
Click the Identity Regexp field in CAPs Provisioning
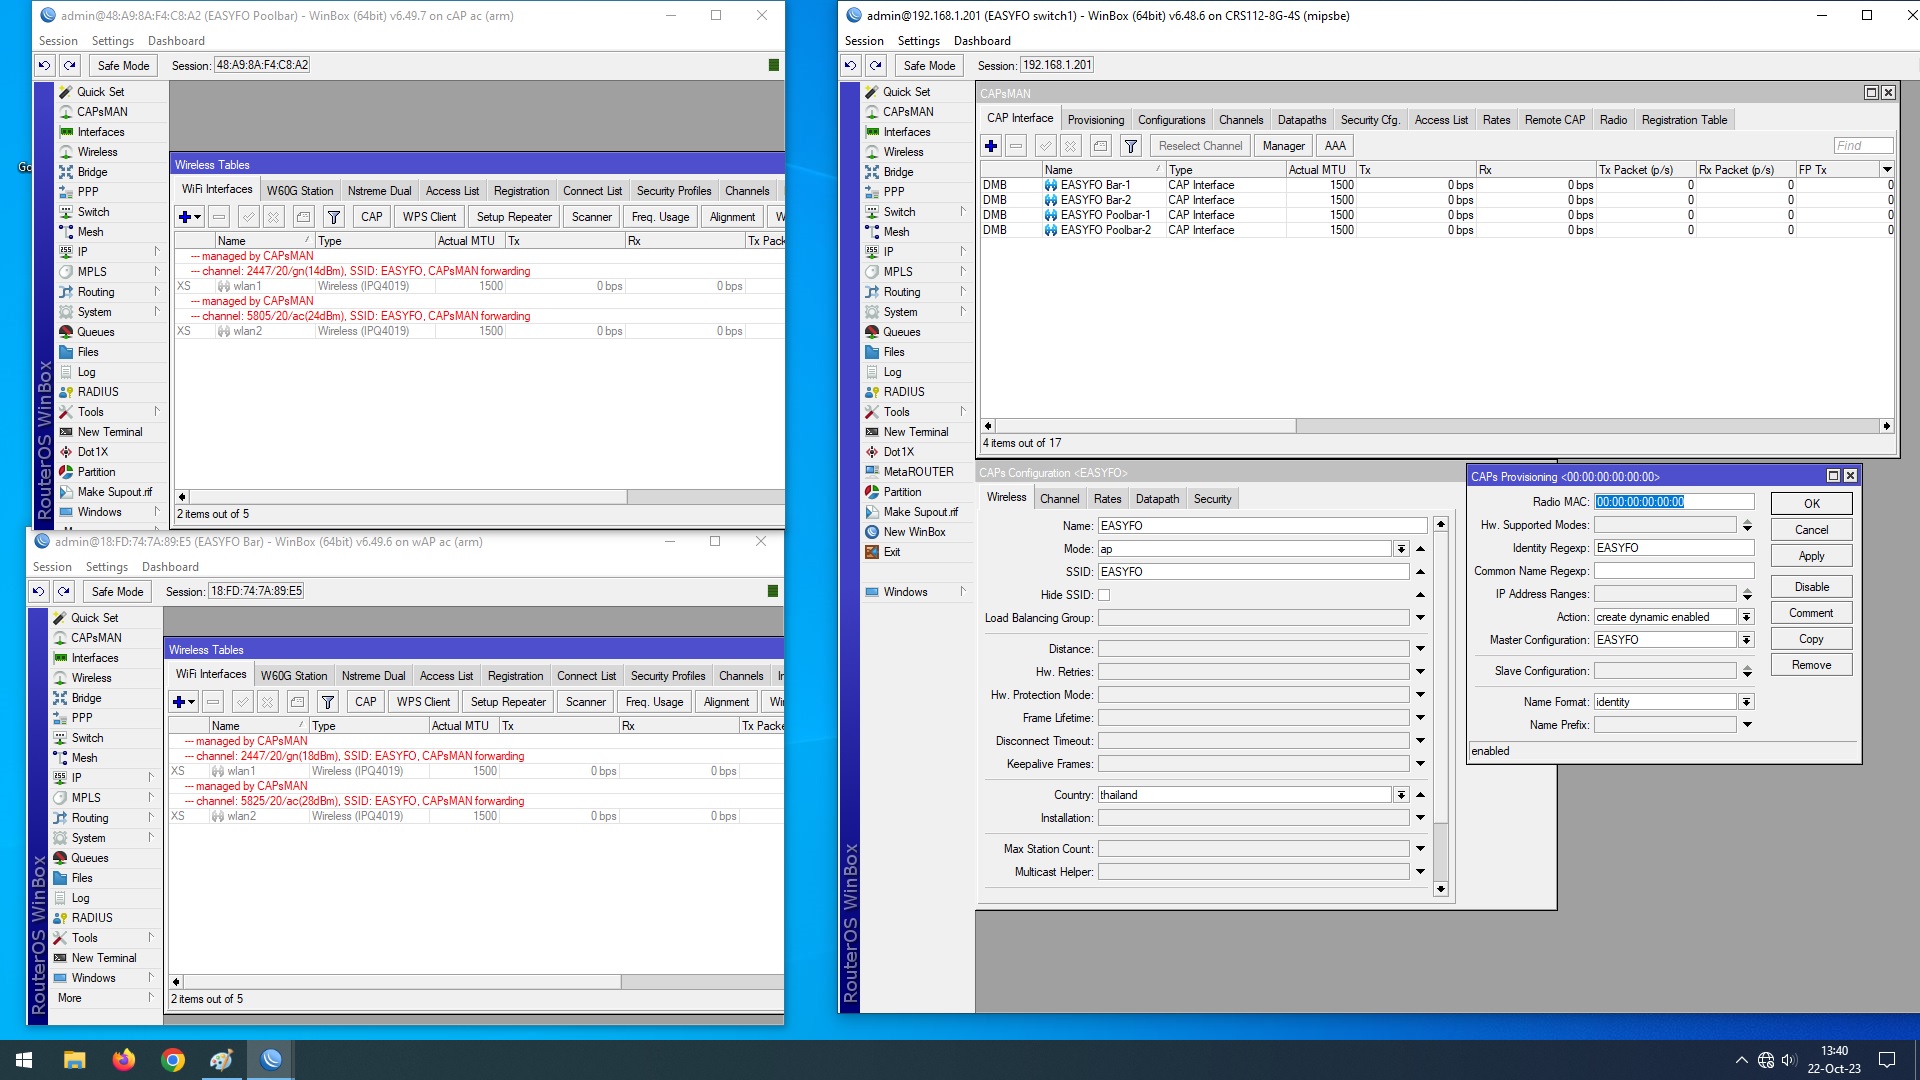point(1672,548)
